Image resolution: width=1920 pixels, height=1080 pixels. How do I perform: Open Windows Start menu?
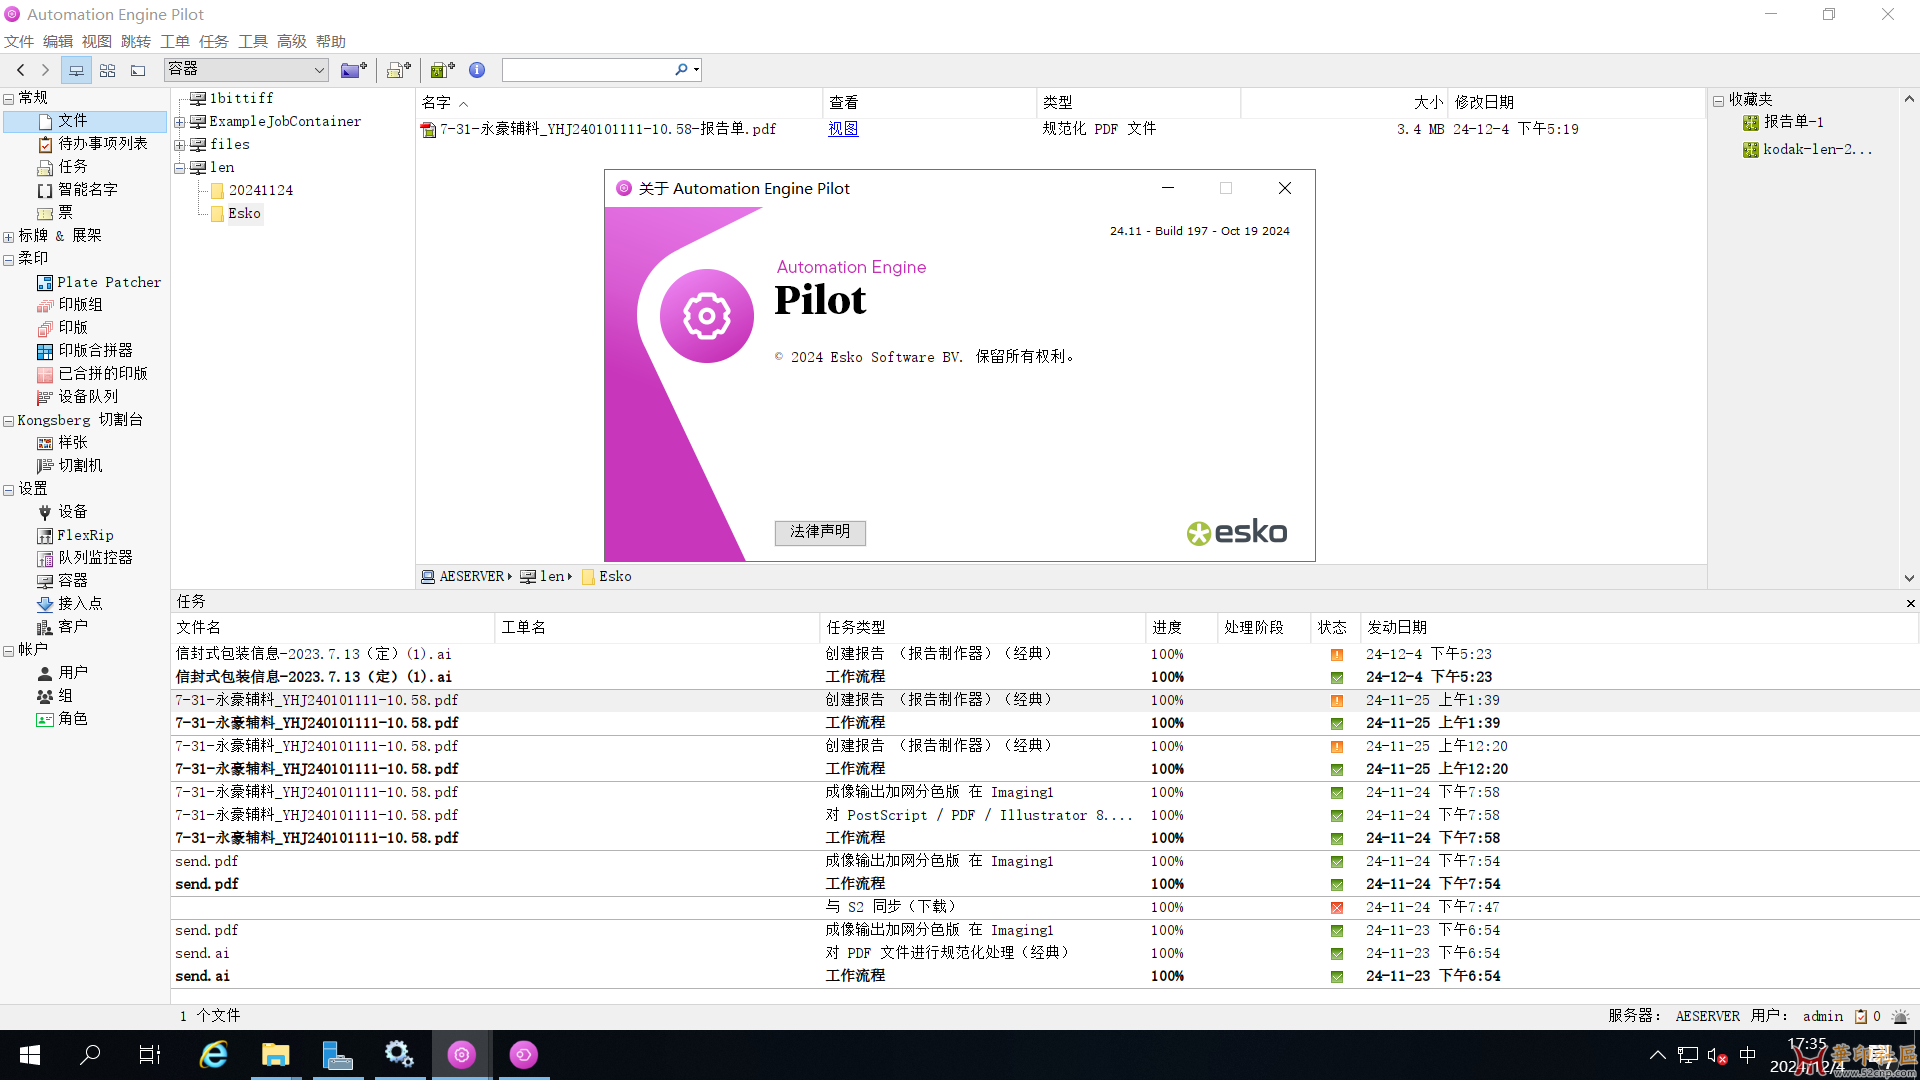click(x=30, y=1055)
